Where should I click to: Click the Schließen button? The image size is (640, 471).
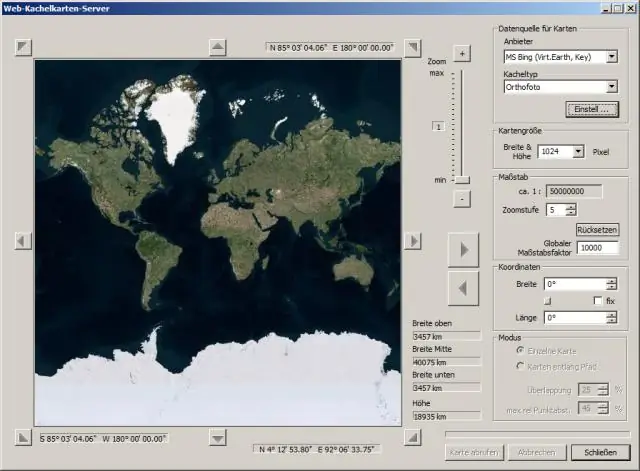click(600, 452)
